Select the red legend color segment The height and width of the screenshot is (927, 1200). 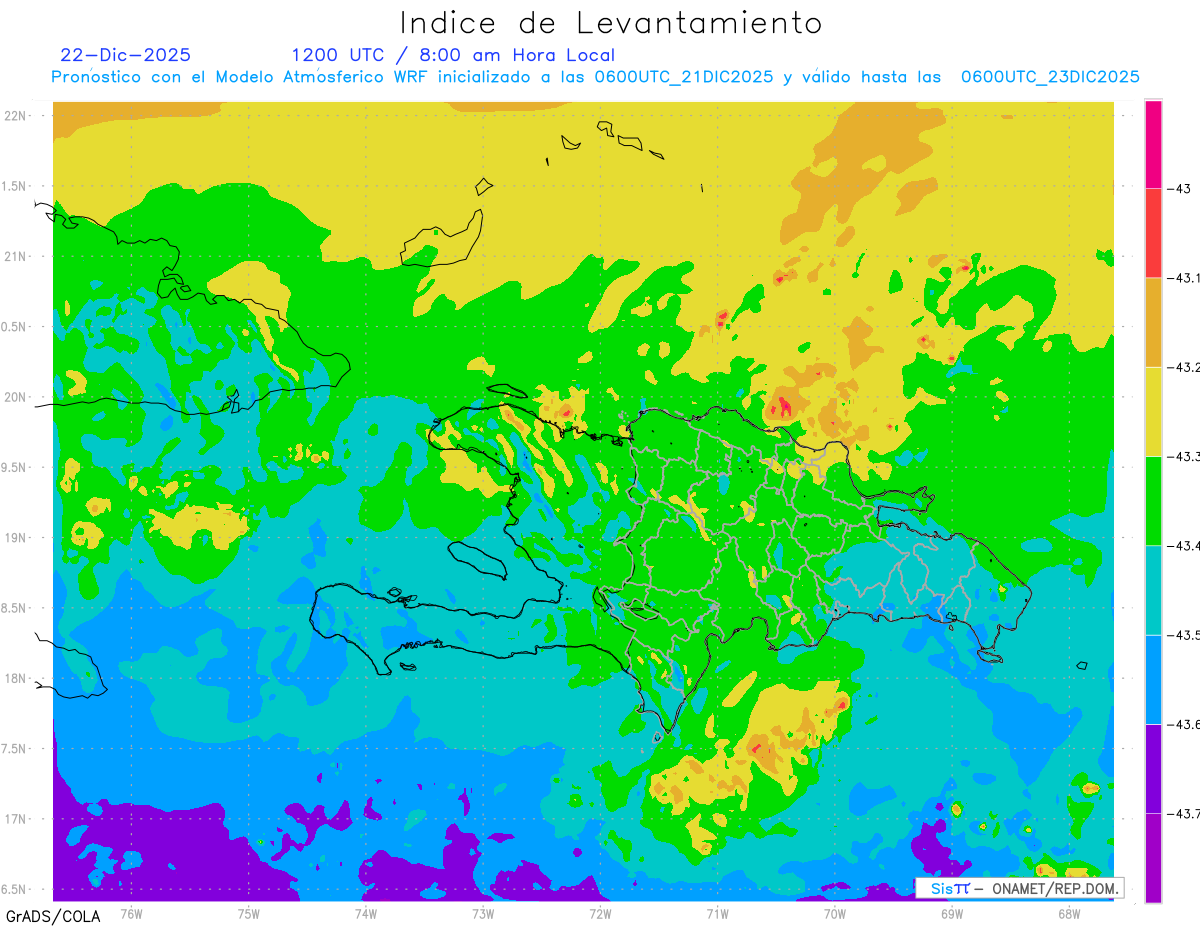point(1153,233)
